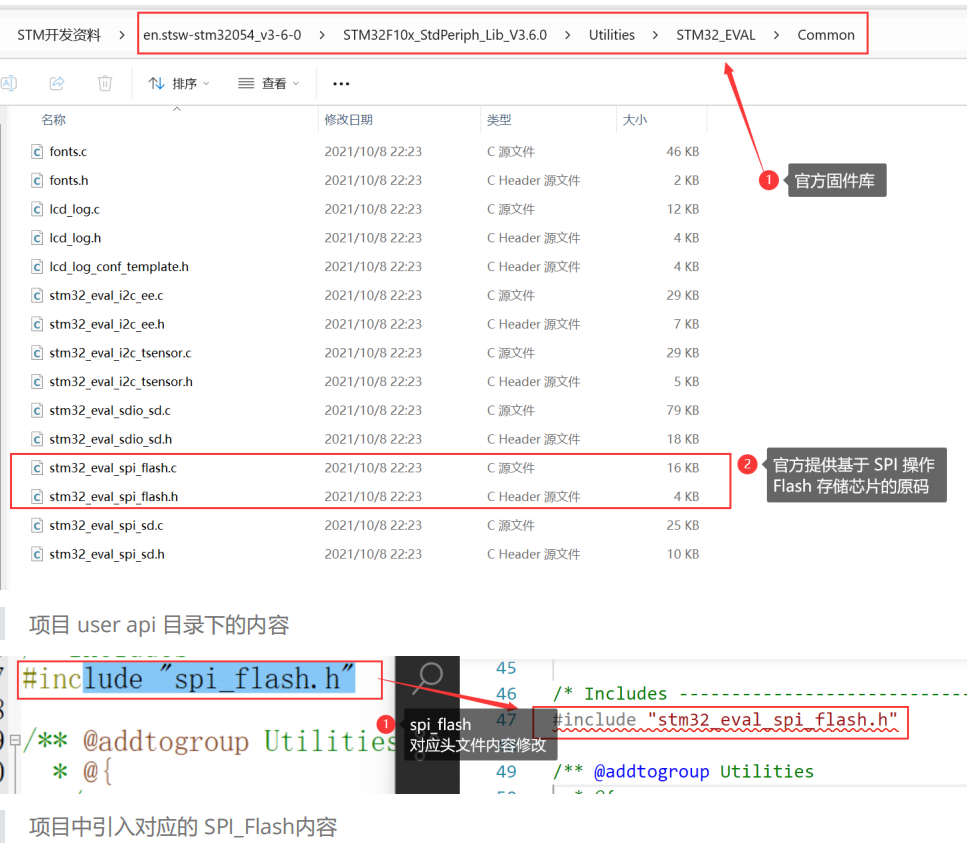Select STM开发资料 breadcrumb folder
The width and height of the screenshot is (977, 850).
pos(59,35)
